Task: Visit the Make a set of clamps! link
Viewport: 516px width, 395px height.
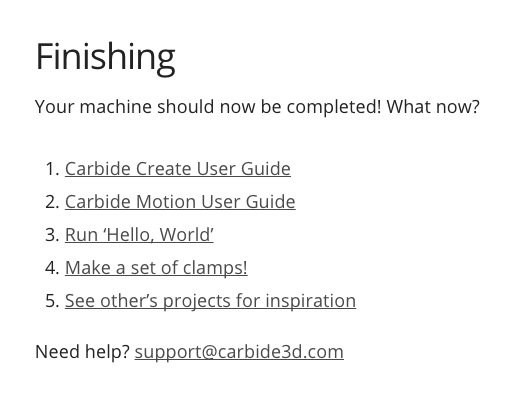Action: [x=156, y=268]
